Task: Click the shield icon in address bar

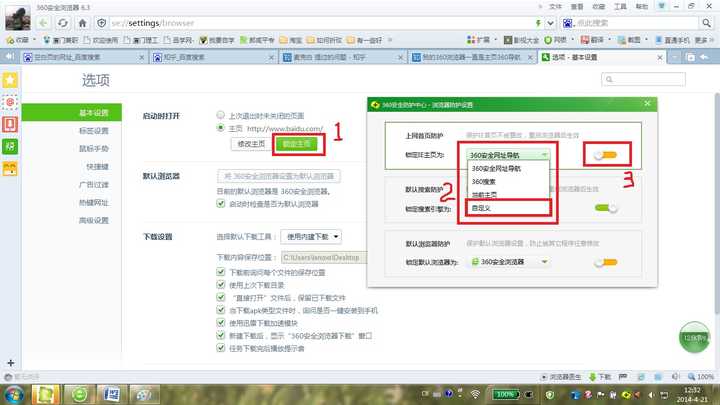Action: pyautogui.click(x=101, y=22)
